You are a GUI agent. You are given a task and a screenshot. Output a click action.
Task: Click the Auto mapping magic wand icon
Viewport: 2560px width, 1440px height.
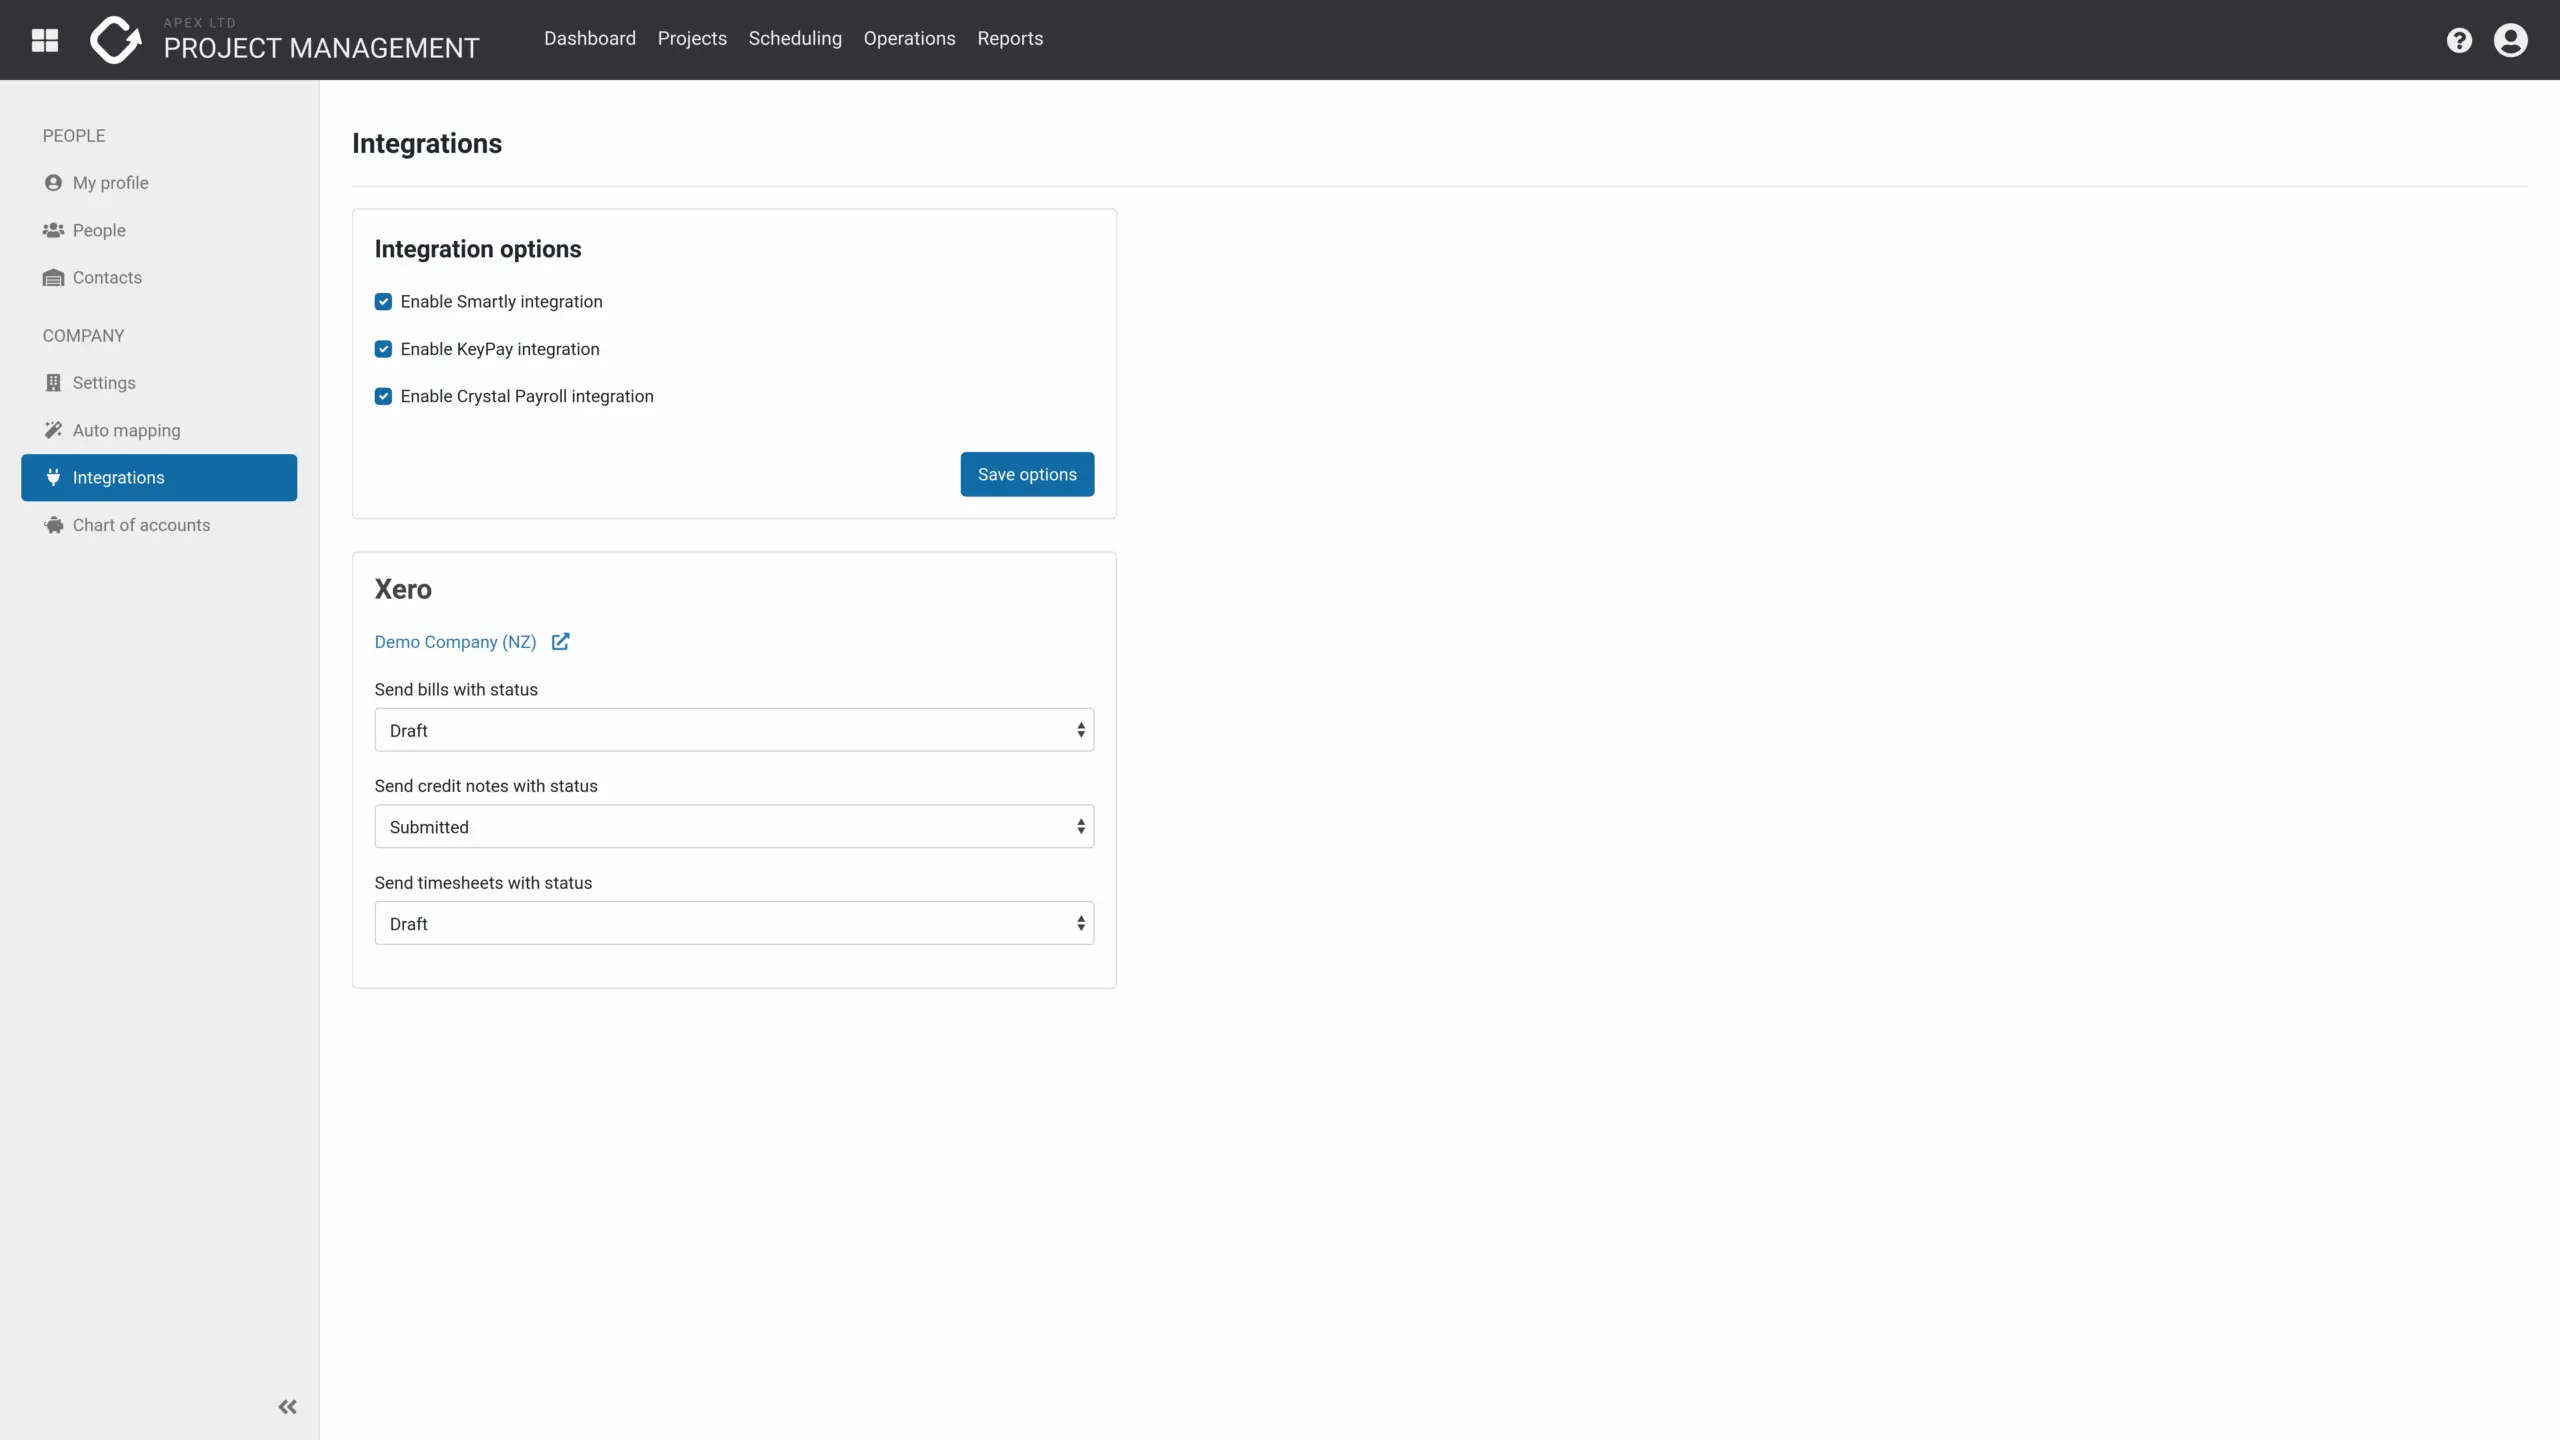[54, 430]
